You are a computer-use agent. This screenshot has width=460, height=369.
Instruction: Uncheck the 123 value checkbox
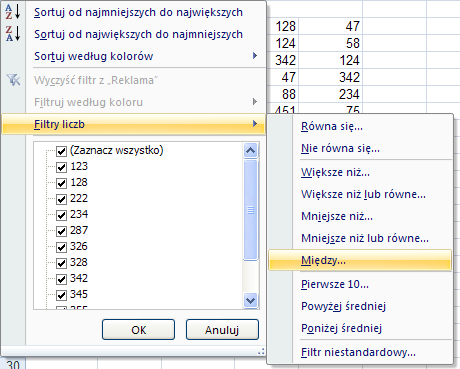click(61, 167)
